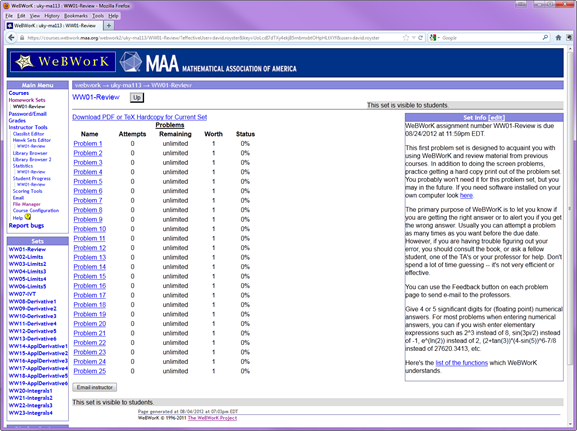Click the 'here' software link in Set Info

coord(466,195)
